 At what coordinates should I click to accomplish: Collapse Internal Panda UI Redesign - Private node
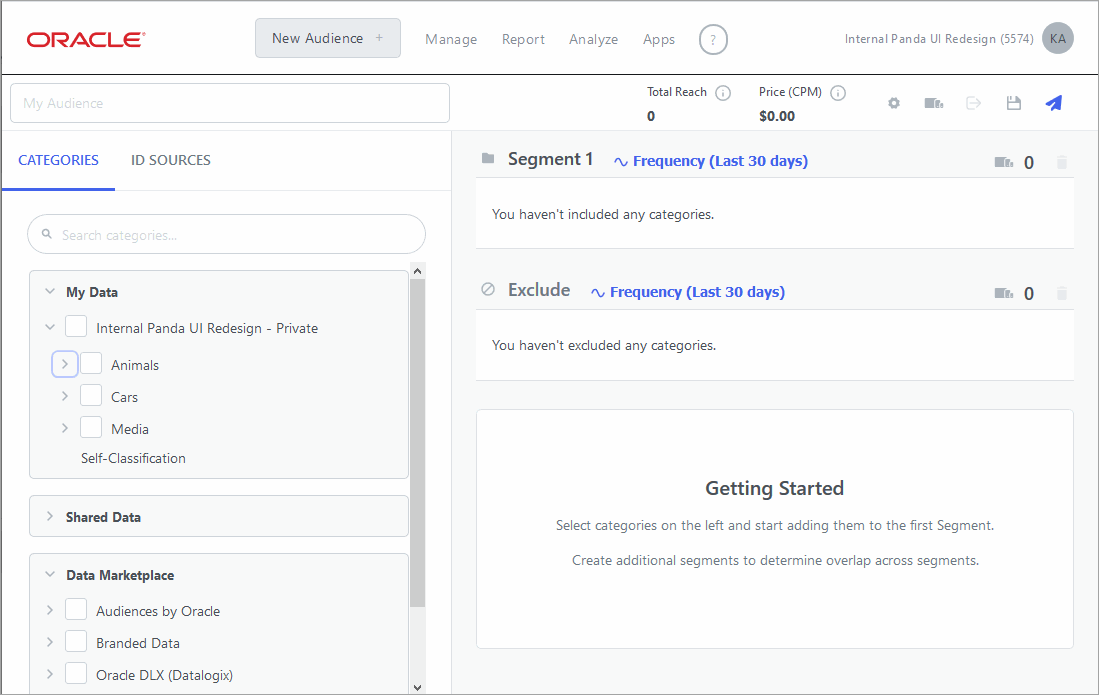50,327
